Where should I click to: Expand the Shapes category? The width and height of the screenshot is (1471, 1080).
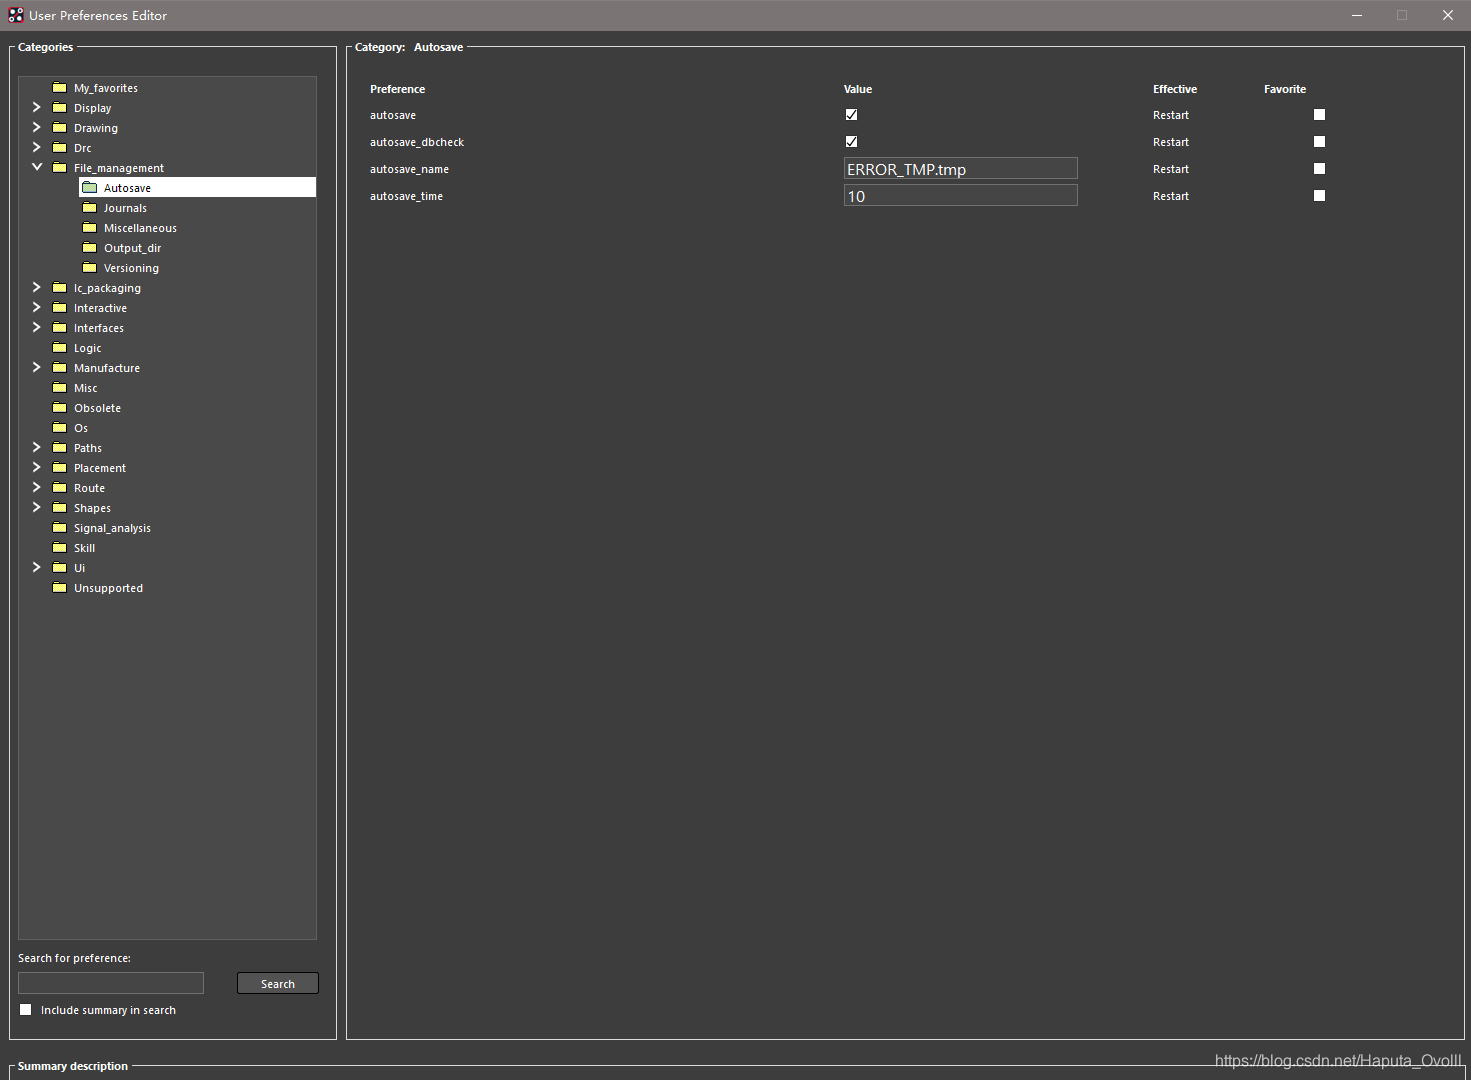[x=37, y=507]
